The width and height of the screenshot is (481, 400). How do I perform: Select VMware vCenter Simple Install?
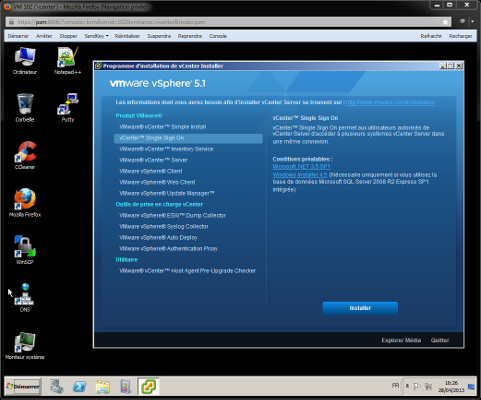click(x=163, y=127)
